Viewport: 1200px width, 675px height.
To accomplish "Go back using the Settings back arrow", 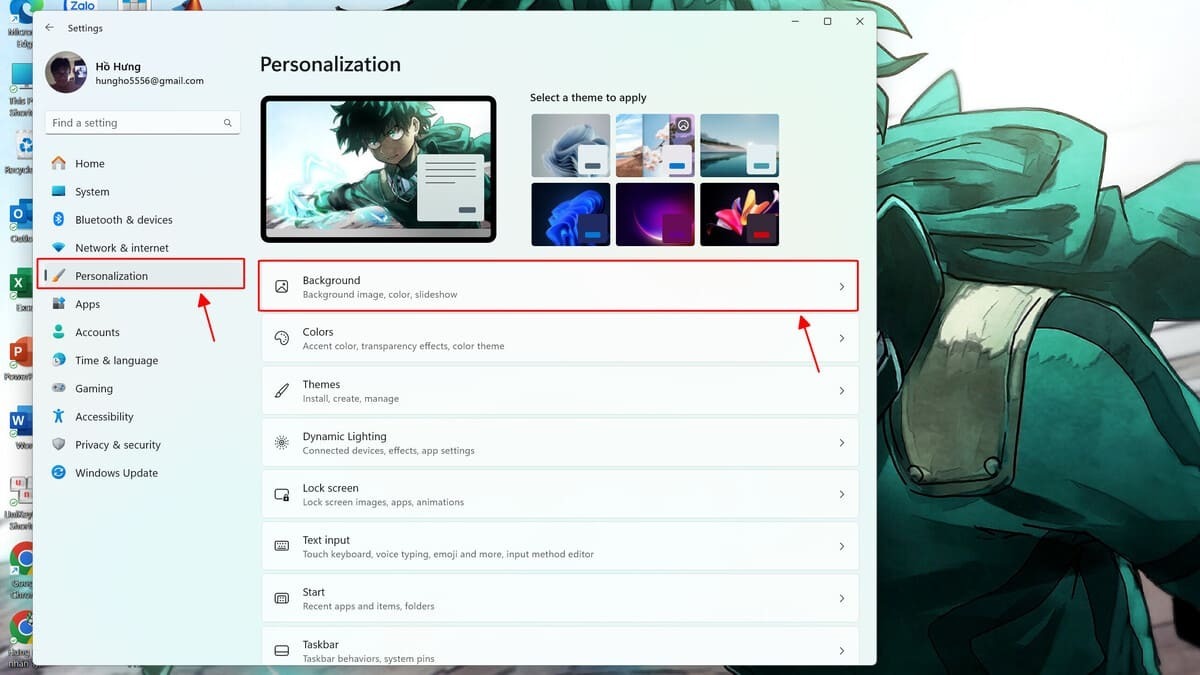I will [50, 28].
